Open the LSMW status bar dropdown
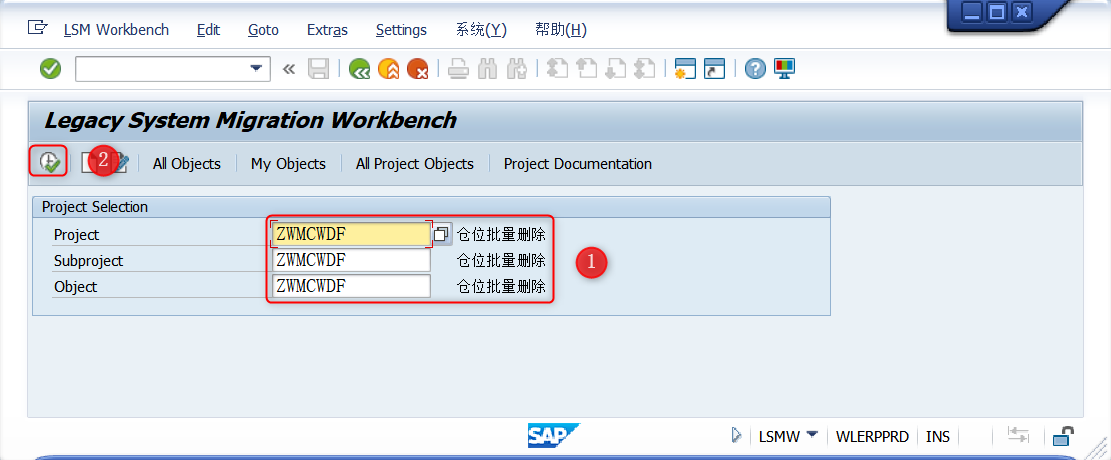Screen dimensions: 1111x460 [x=812, y=434]
